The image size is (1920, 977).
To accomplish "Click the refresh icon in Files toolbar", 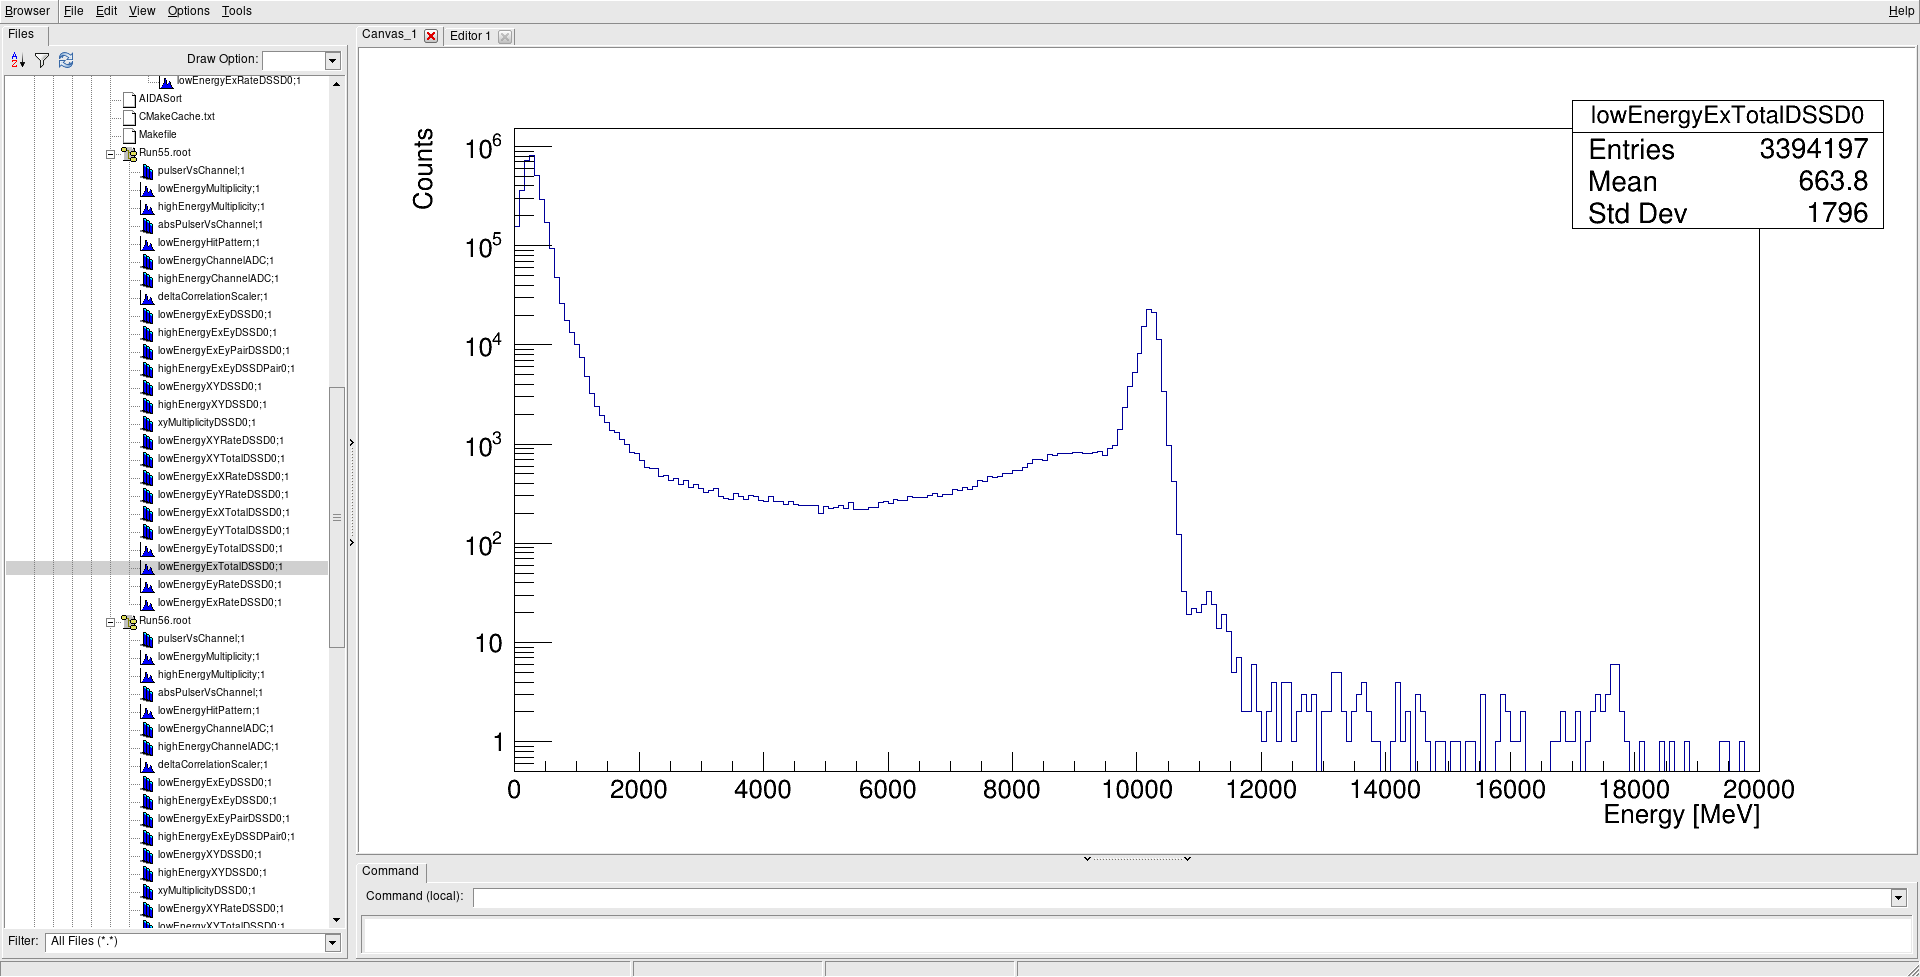I will pos(66,61).
